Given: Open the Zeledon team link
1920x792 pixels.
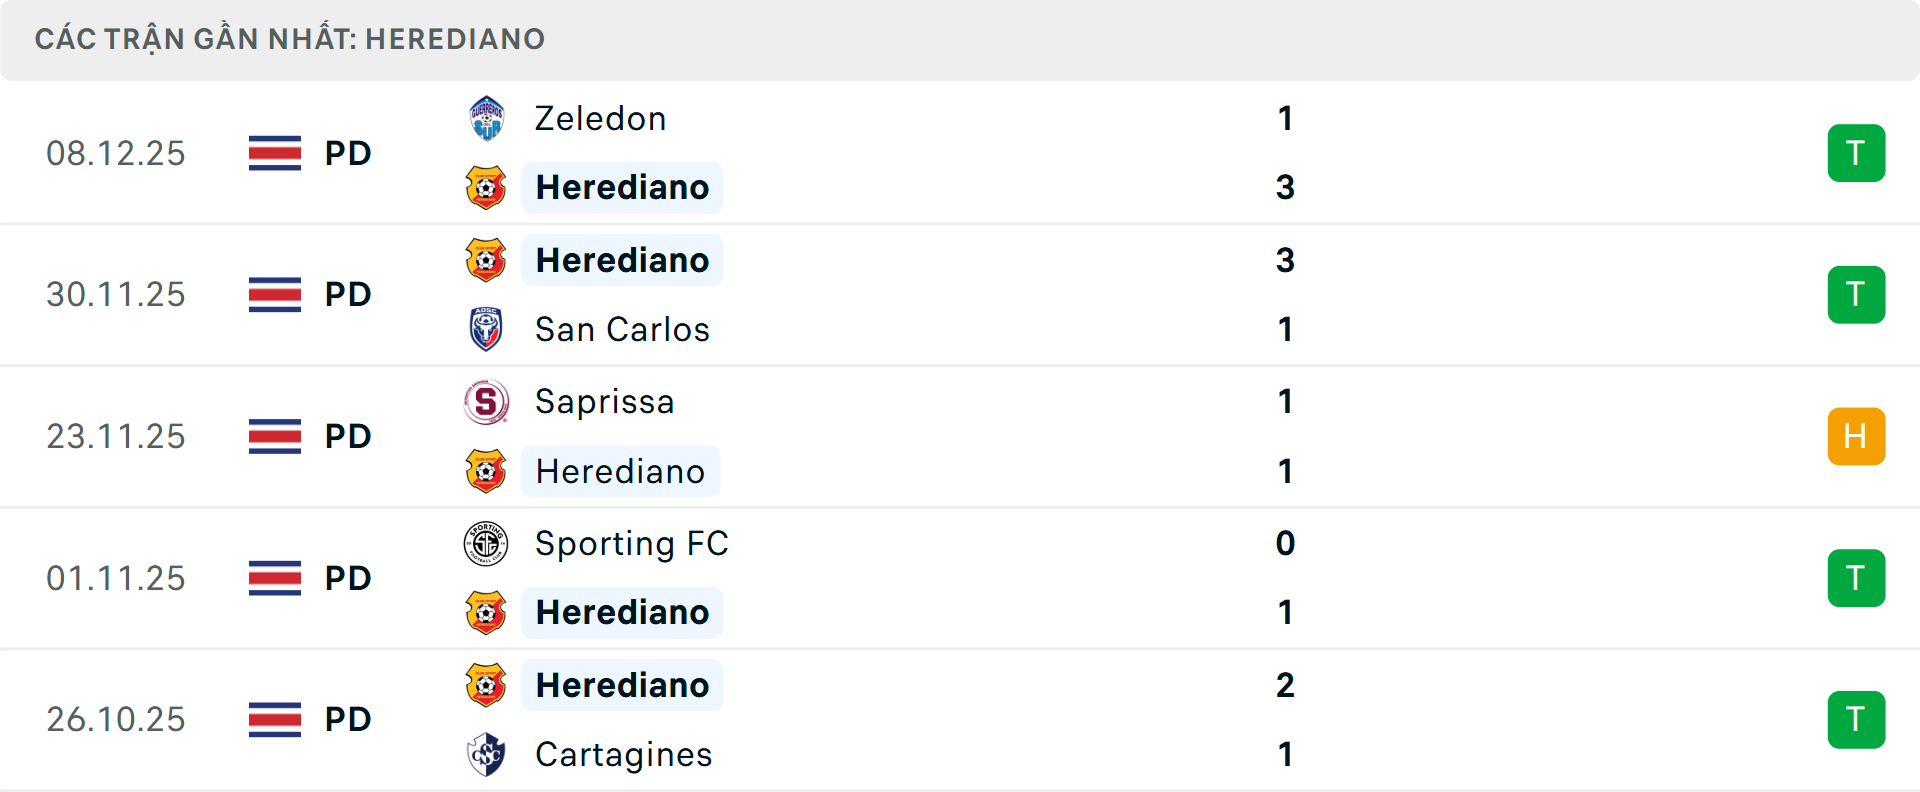Looking at the screenshot, I should coord(600,119).
